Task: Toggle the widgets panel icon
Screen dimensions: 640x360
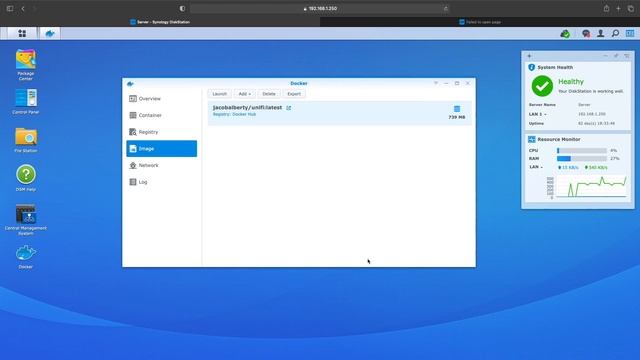Action: click(x=630, y=33)
